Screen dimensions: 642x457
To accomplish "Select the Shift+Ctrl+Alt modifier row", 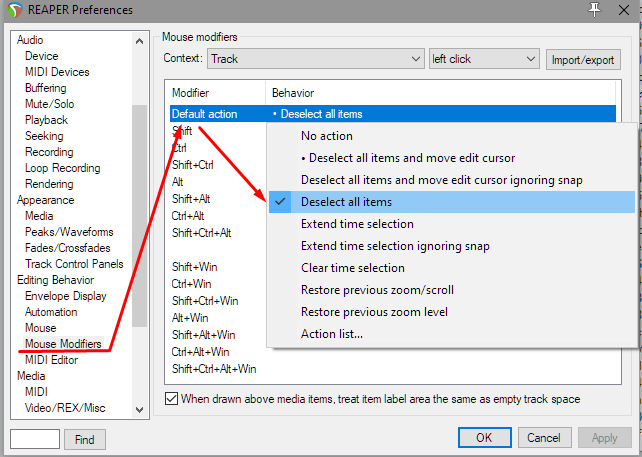I will point(201,233).
